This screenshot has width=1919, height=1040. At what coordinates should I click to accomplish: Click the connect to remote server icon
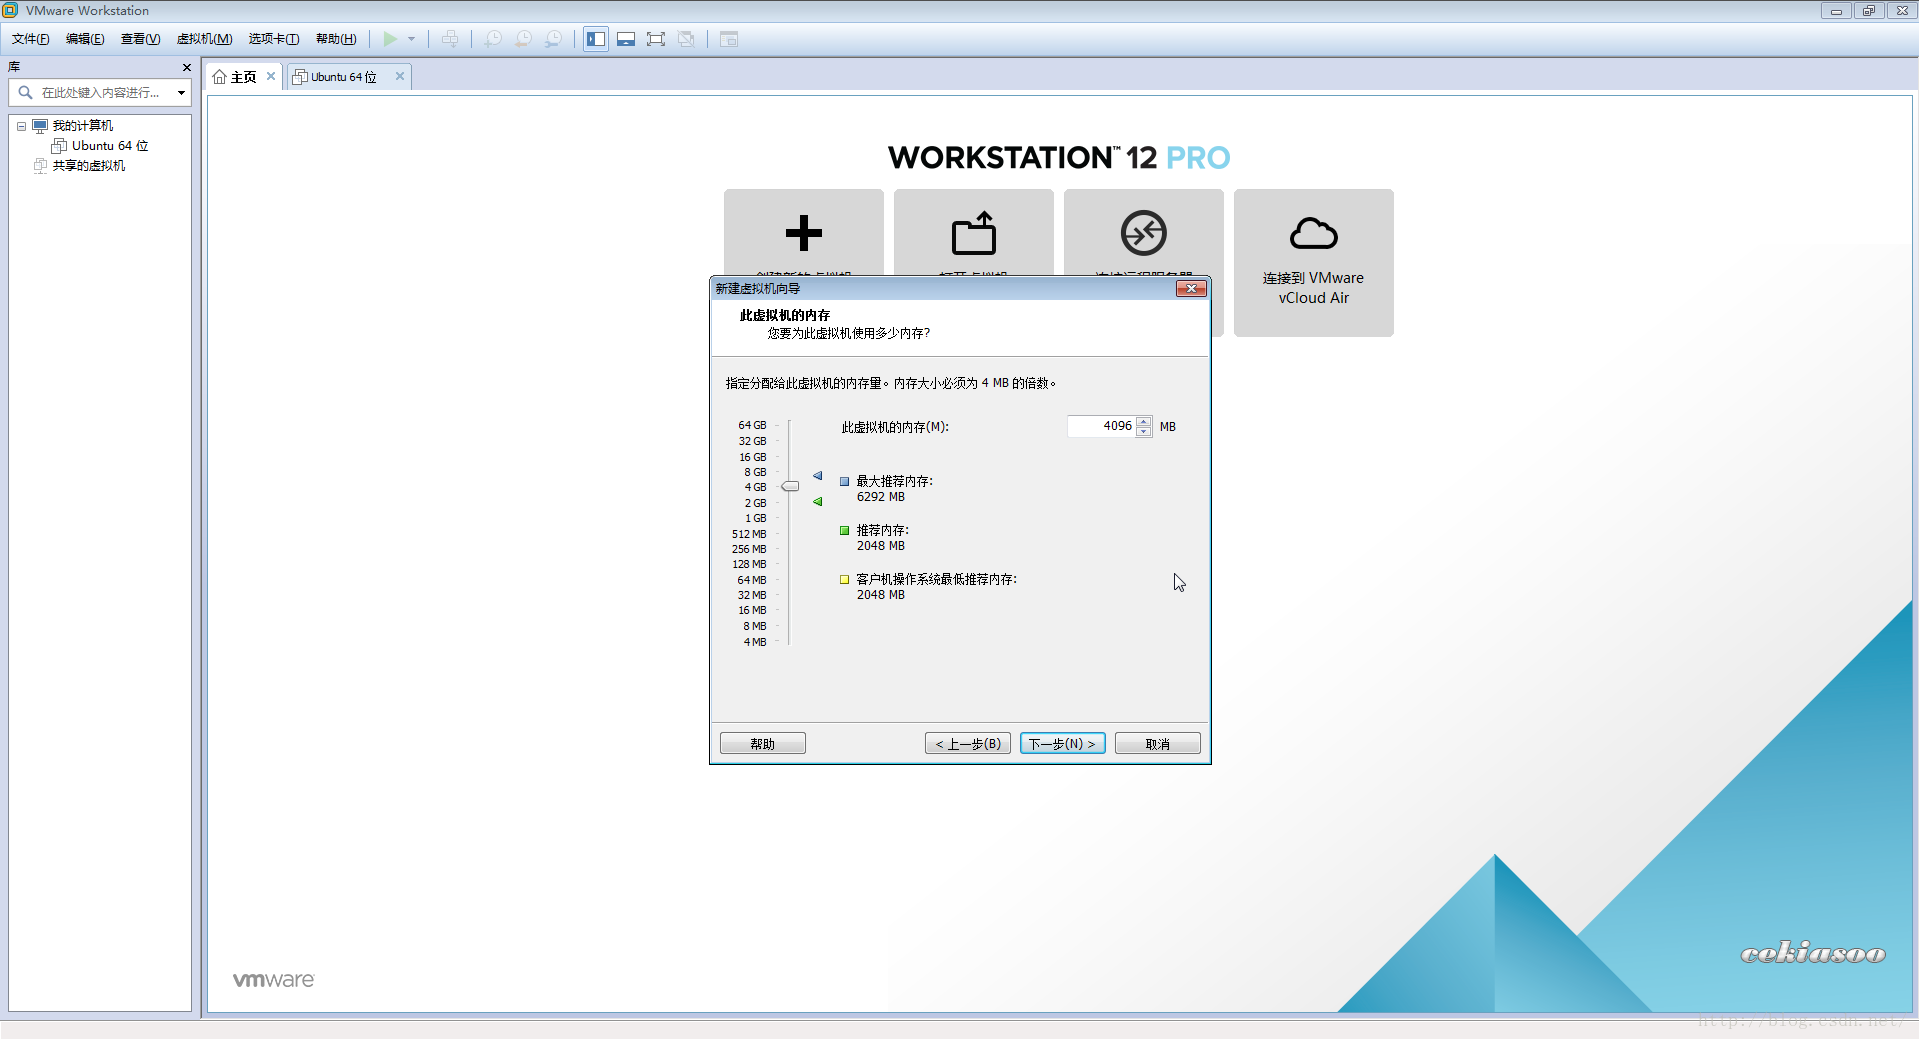pyautogui.click(x=1144, y=233)
